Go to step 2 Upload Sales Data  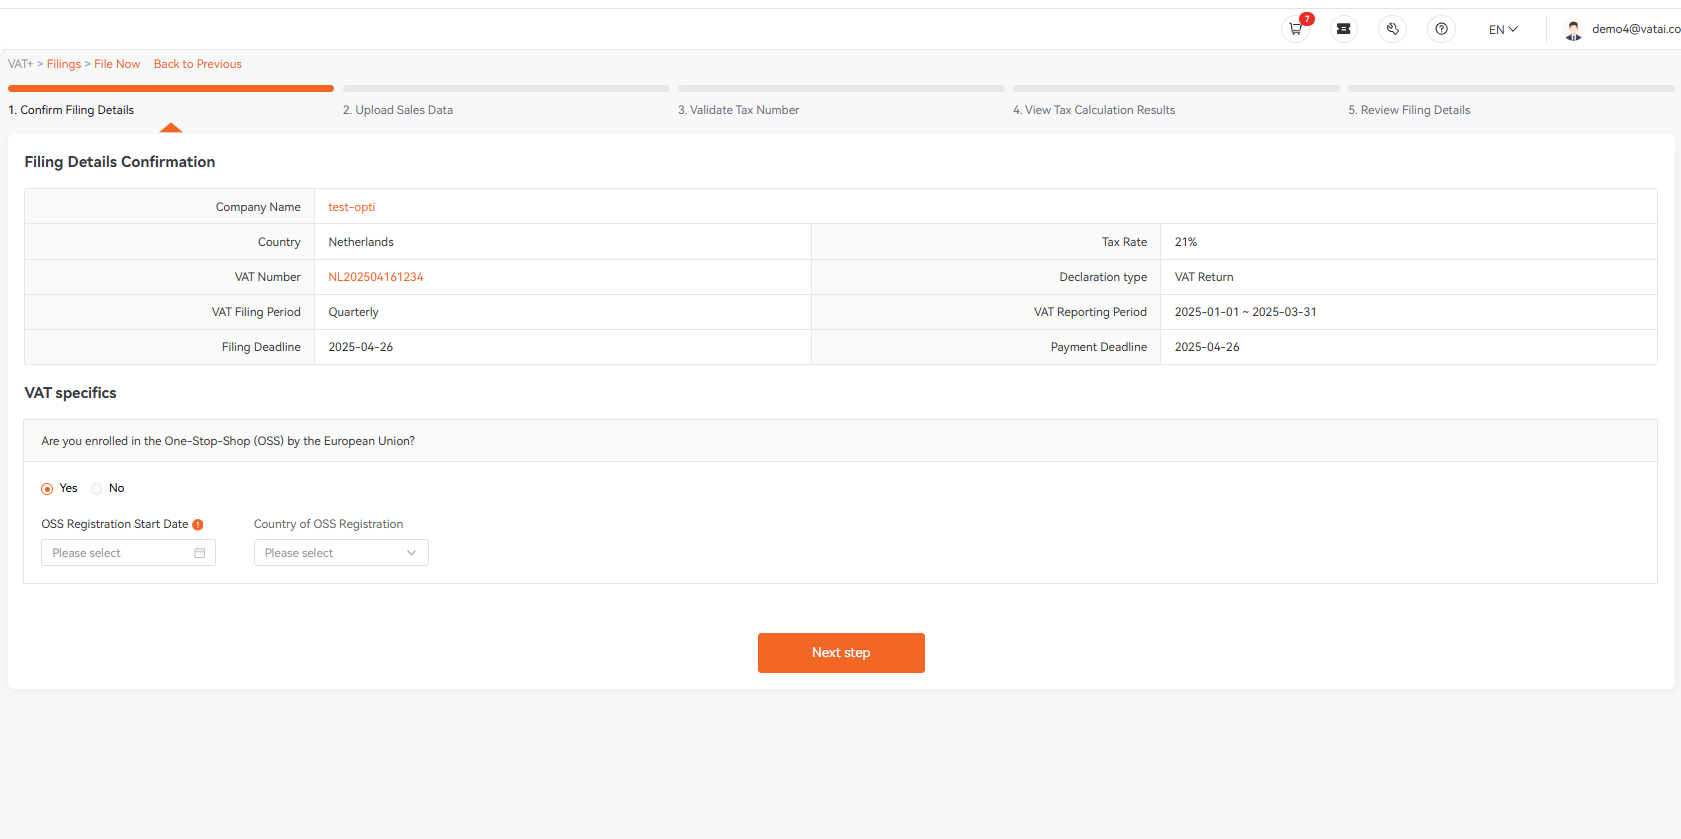pos(398,110)
